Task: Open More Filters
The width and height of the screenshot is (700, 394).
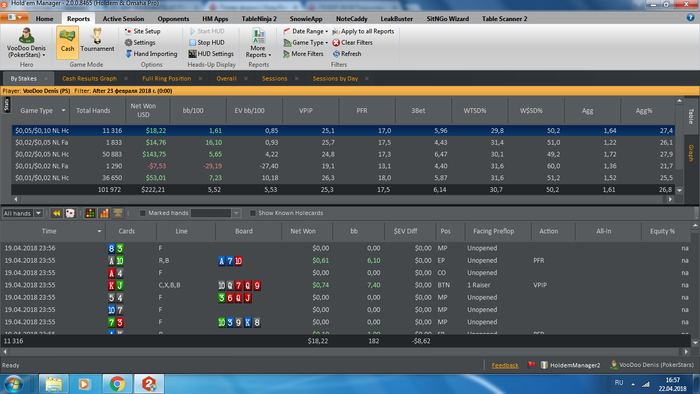Action: (303, 54)
